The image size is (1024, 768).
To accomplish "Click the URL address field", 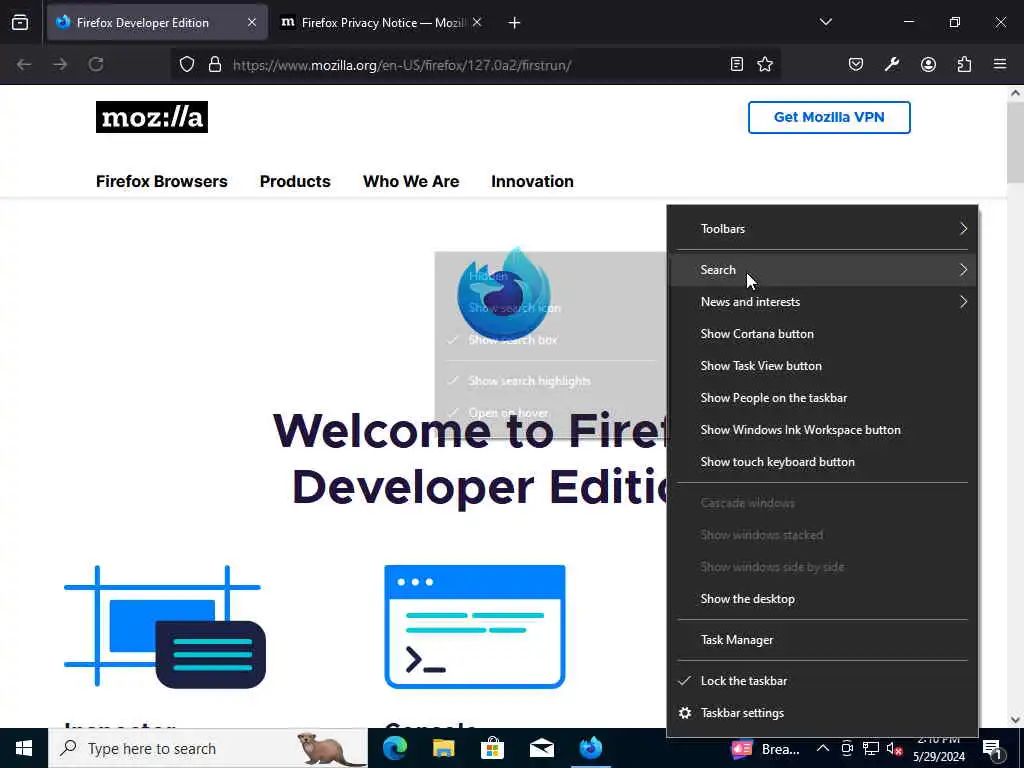I will pos(477,65).
